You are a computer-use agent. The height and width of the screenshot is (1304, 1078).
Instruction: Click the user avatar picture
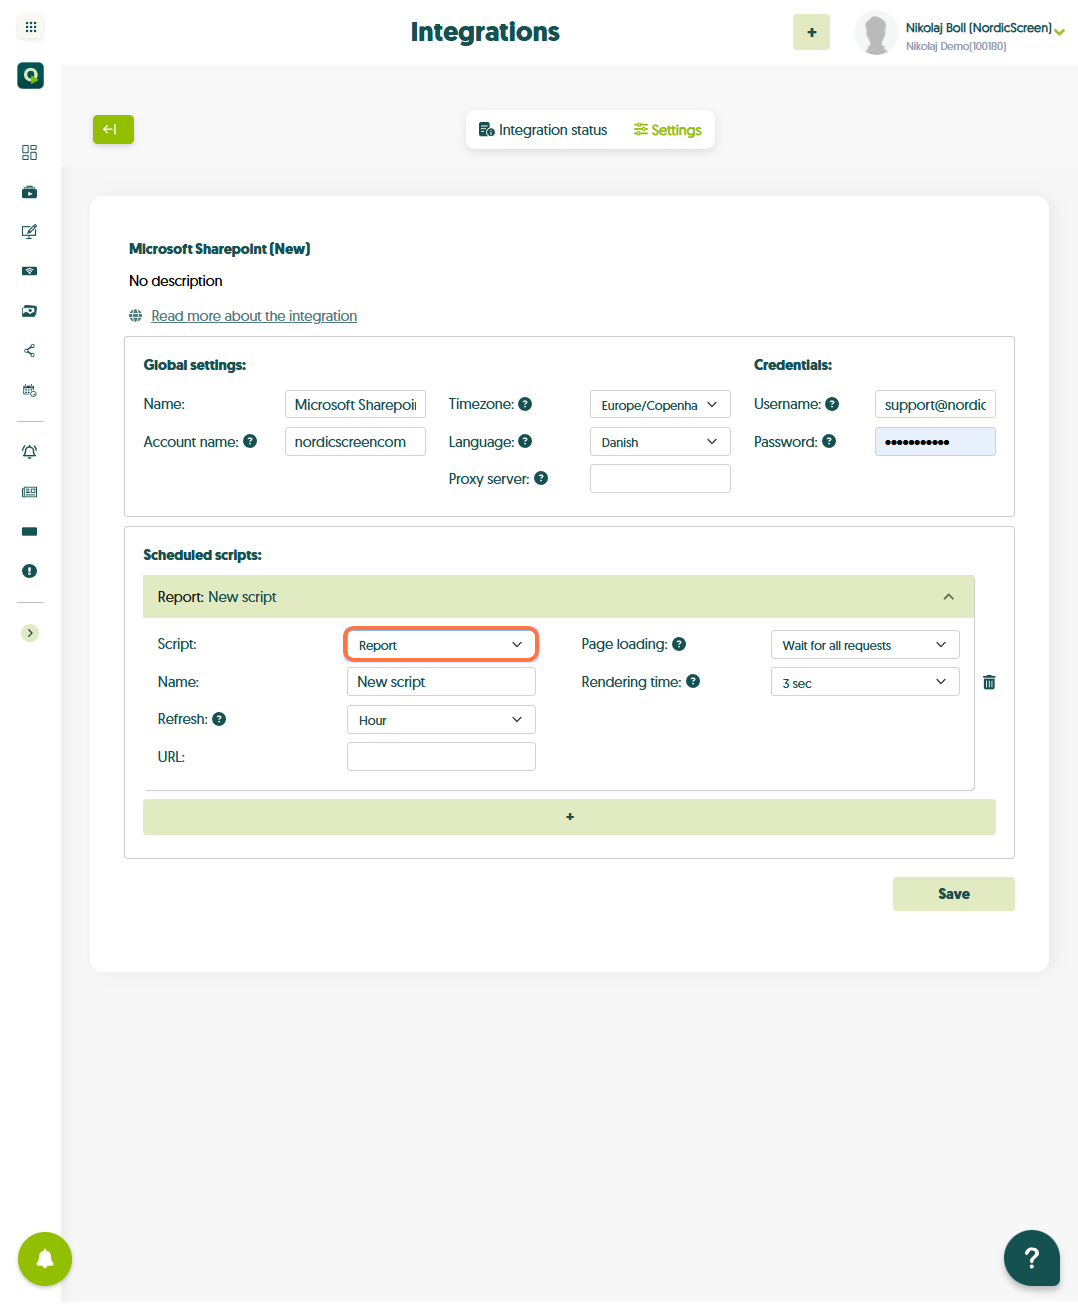coord(876,33)
